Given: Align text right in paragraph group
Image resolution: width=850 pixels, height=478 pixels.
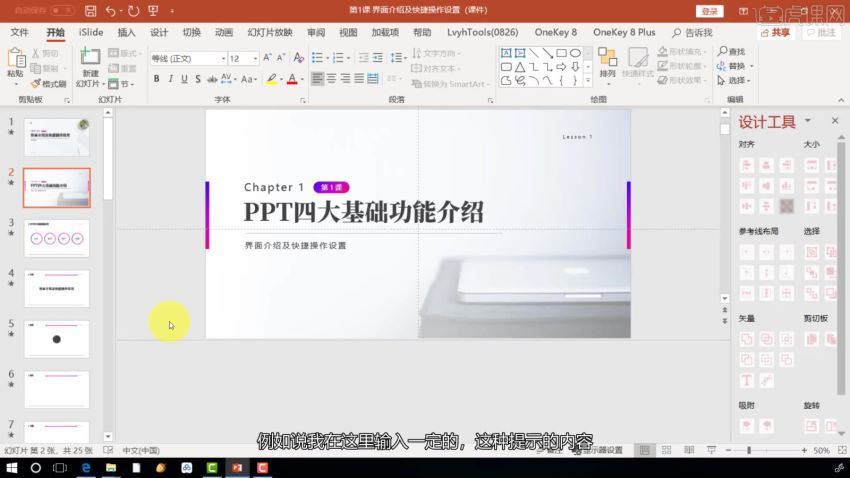Looking at the screenshot, I should [x=345, y=79].
